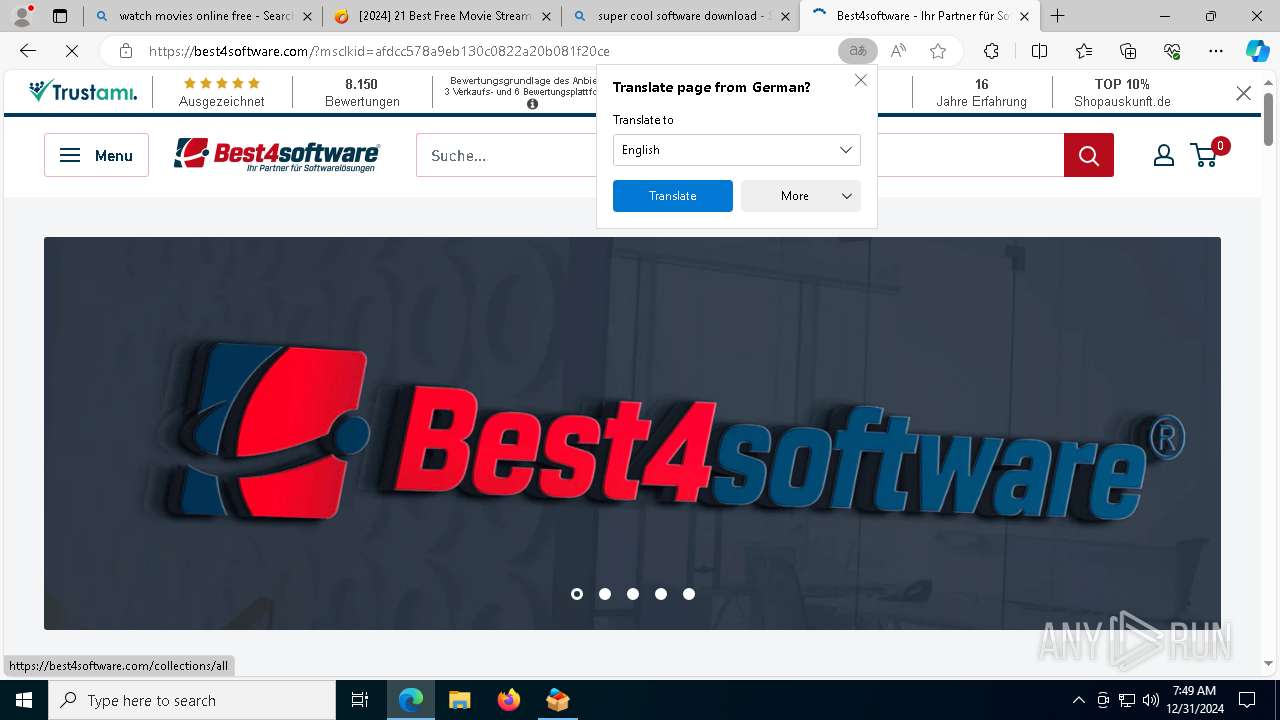Click the Best4software header logo
Viewport: 1280px width, 720px height.
point(277,155)
